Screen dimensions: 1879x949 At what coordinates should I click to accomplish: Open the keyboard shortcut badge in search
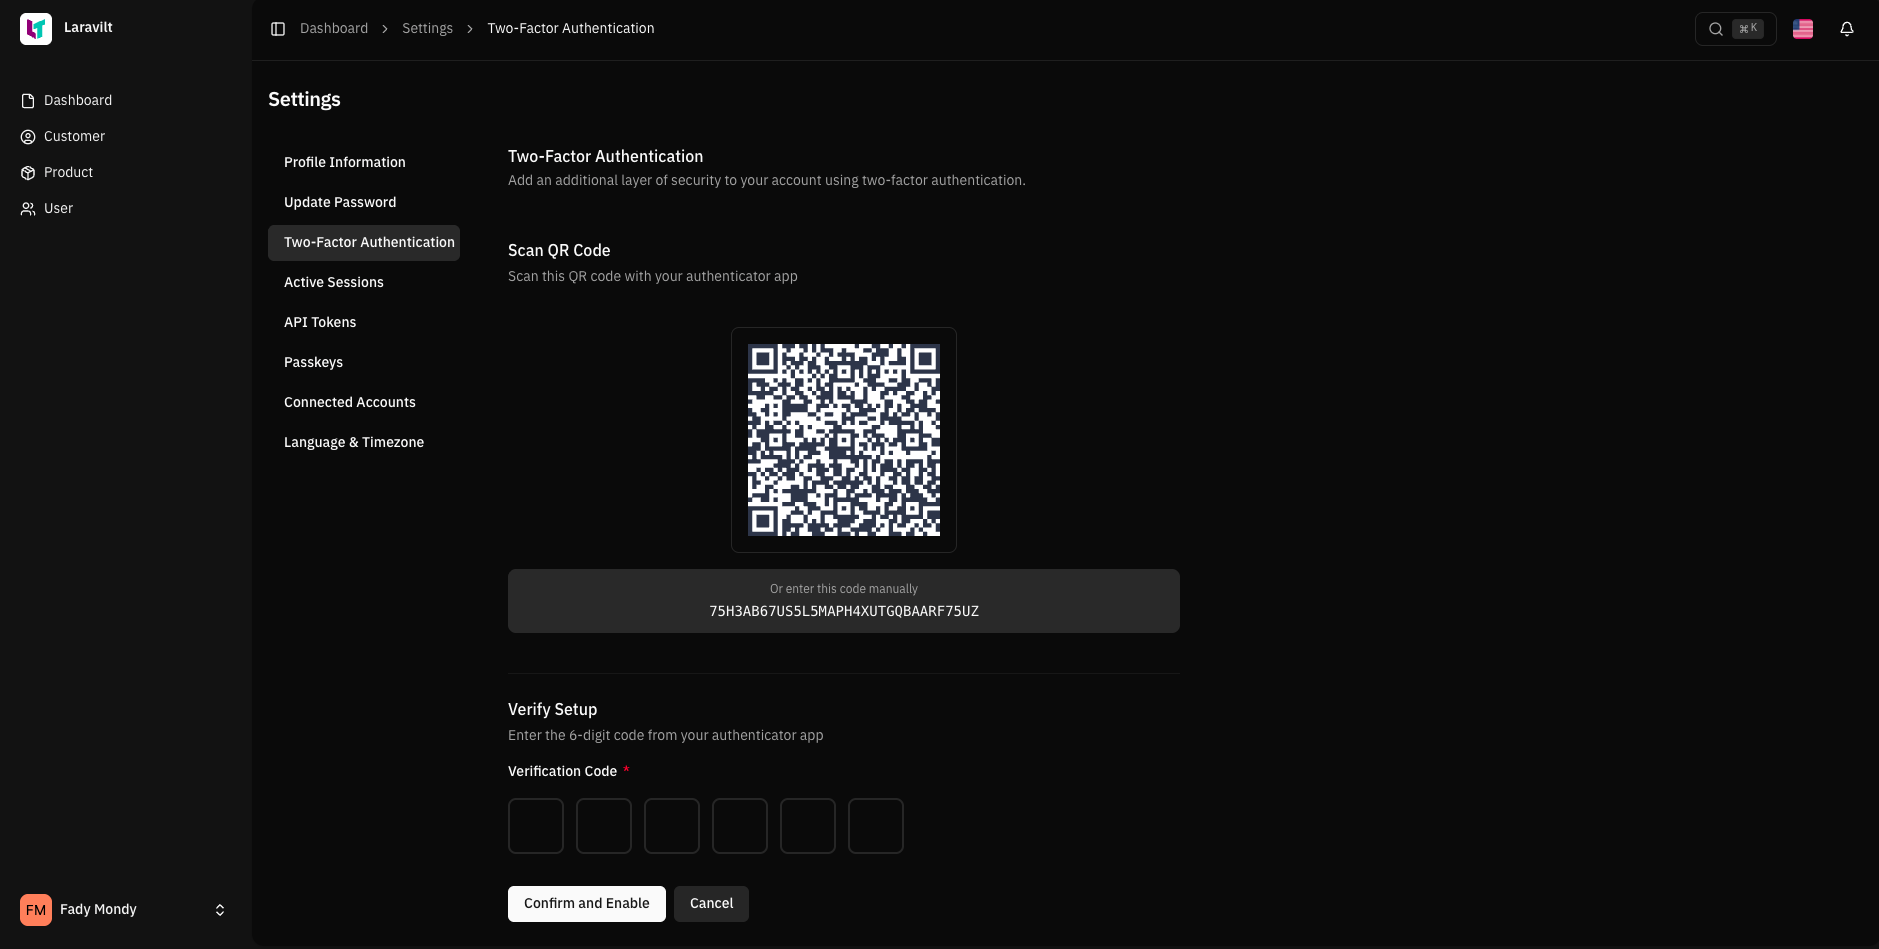(x=1748, y=29)
